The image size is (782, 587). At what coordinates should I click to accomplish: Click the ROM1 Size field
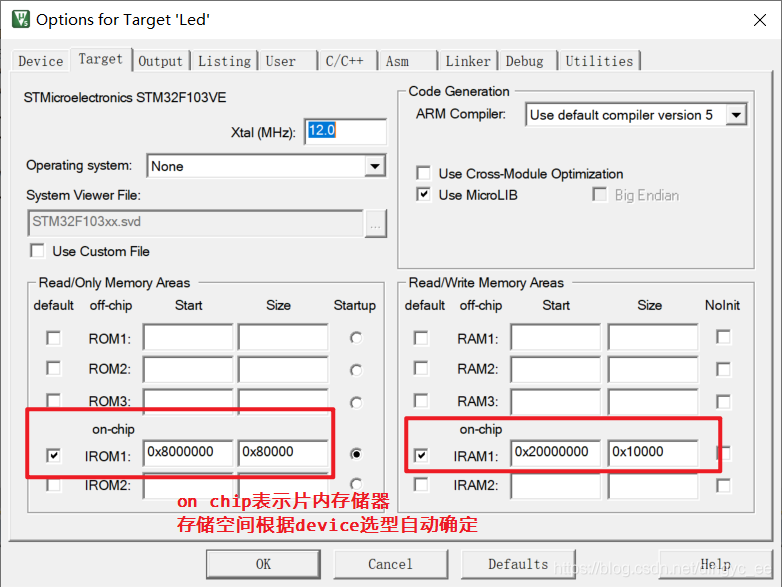click(283, 338)
